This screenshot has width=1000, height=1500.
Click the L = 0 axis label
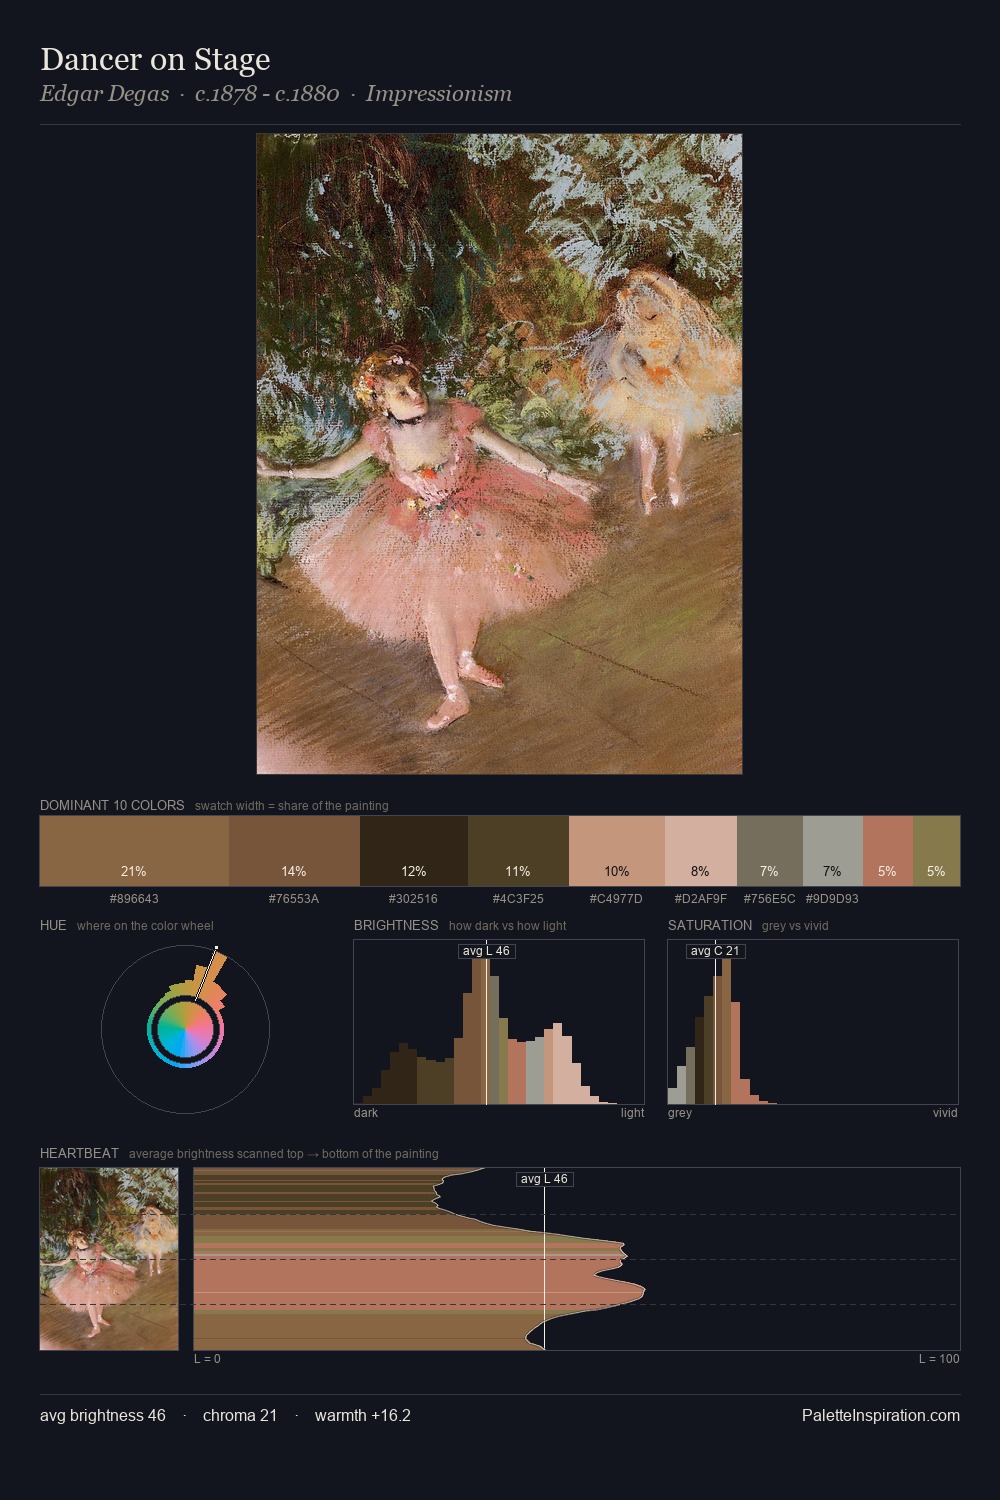[207, 1359]
